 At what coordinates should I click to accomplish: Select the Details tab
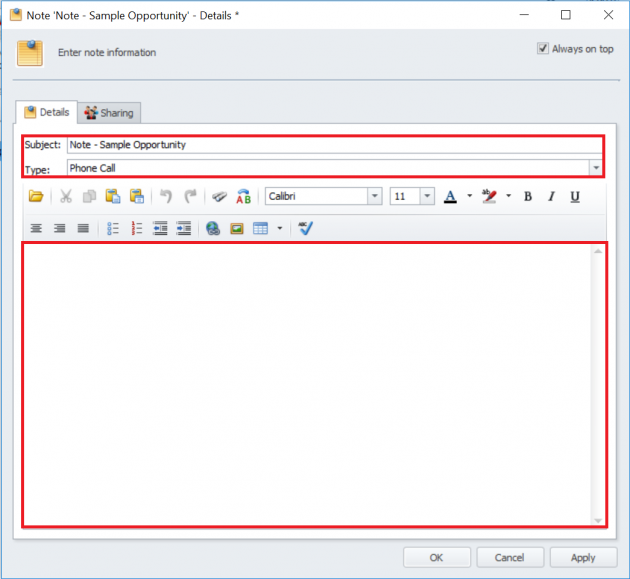tap(47, 113)
